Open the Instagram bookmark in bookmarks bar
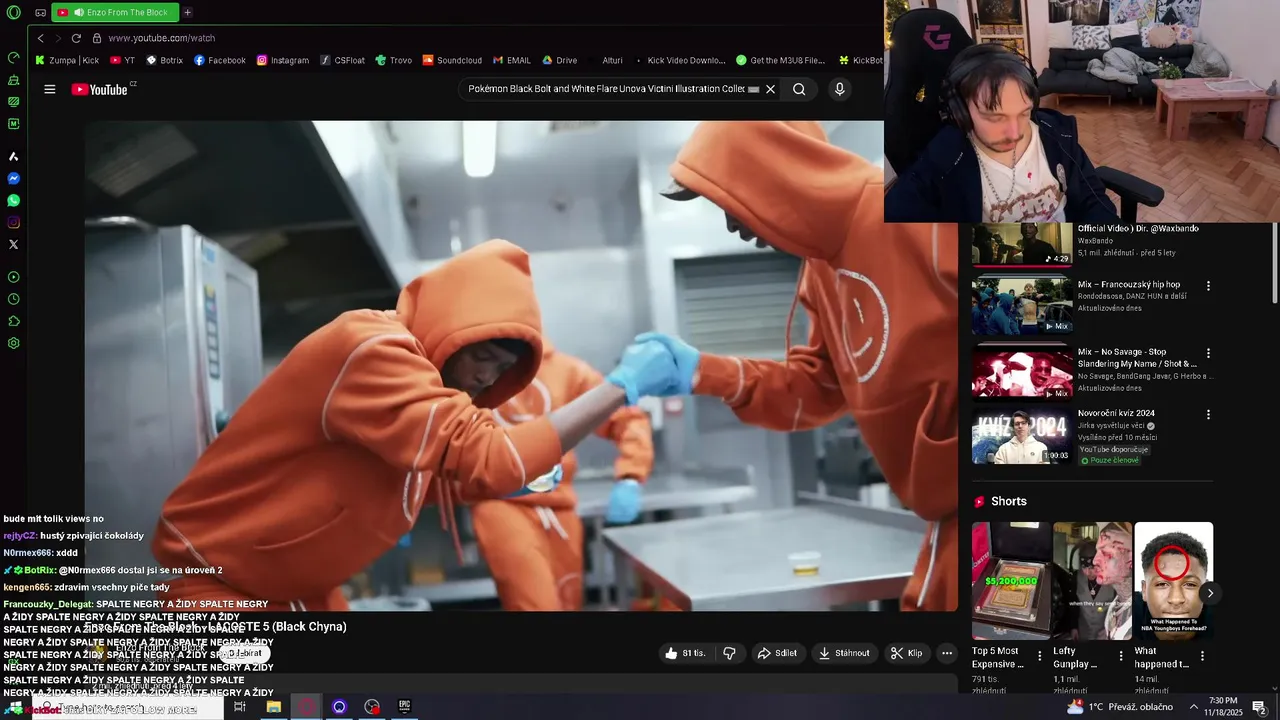Screen dimensions: 1280x720 click(x=283, y=60)
